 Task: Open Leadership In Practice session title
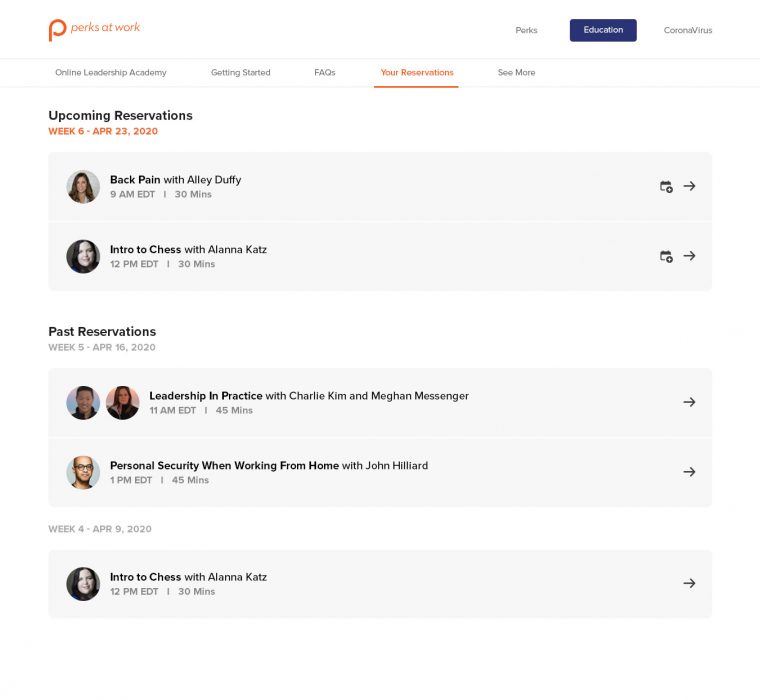(206, 396)
